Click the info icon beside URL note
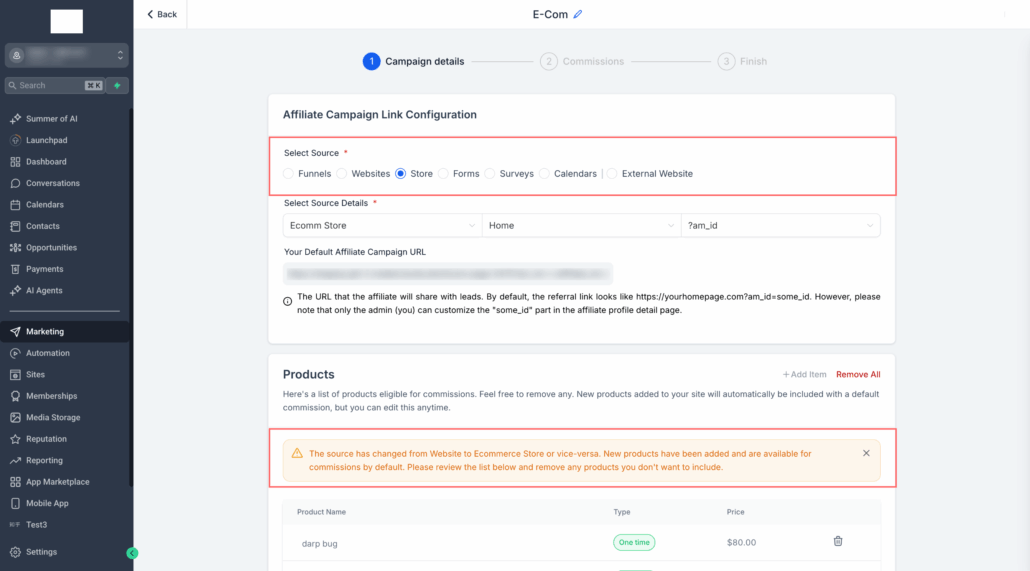The height and width of the screenshot is (571, 1030). tap(288, 302)
